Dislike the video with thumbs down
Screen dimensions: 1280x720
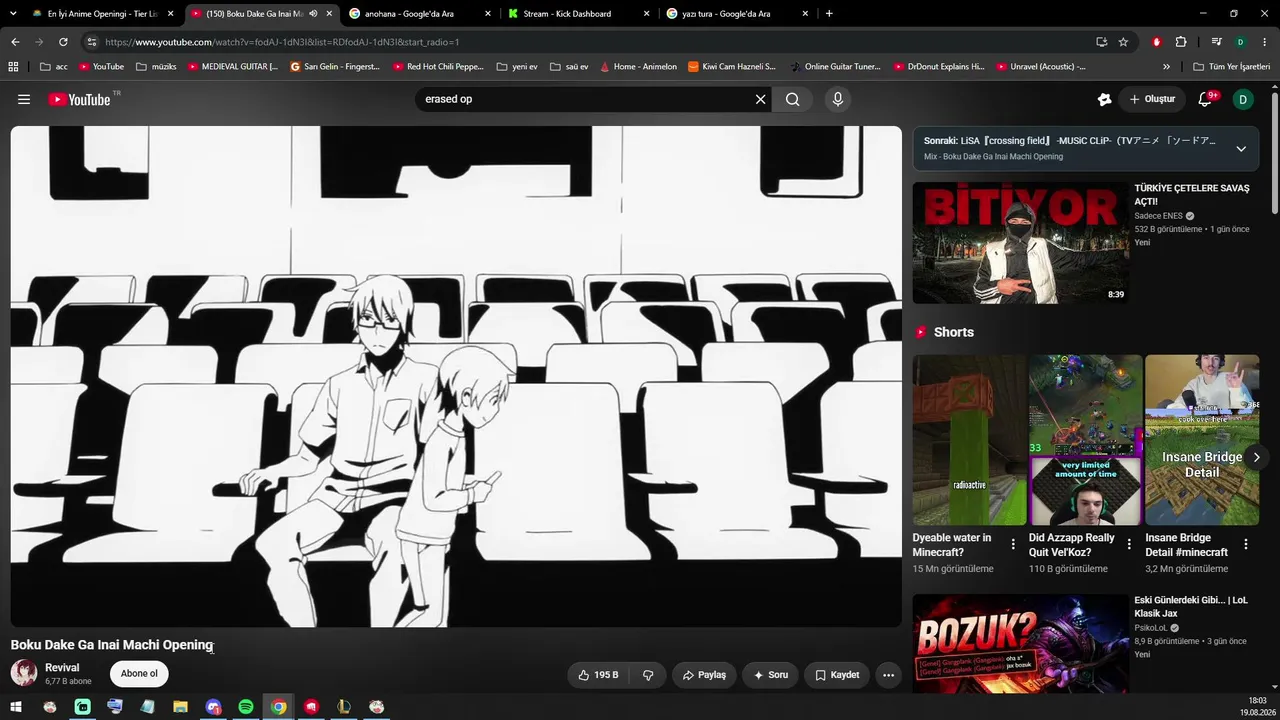[x=648, y=675]
